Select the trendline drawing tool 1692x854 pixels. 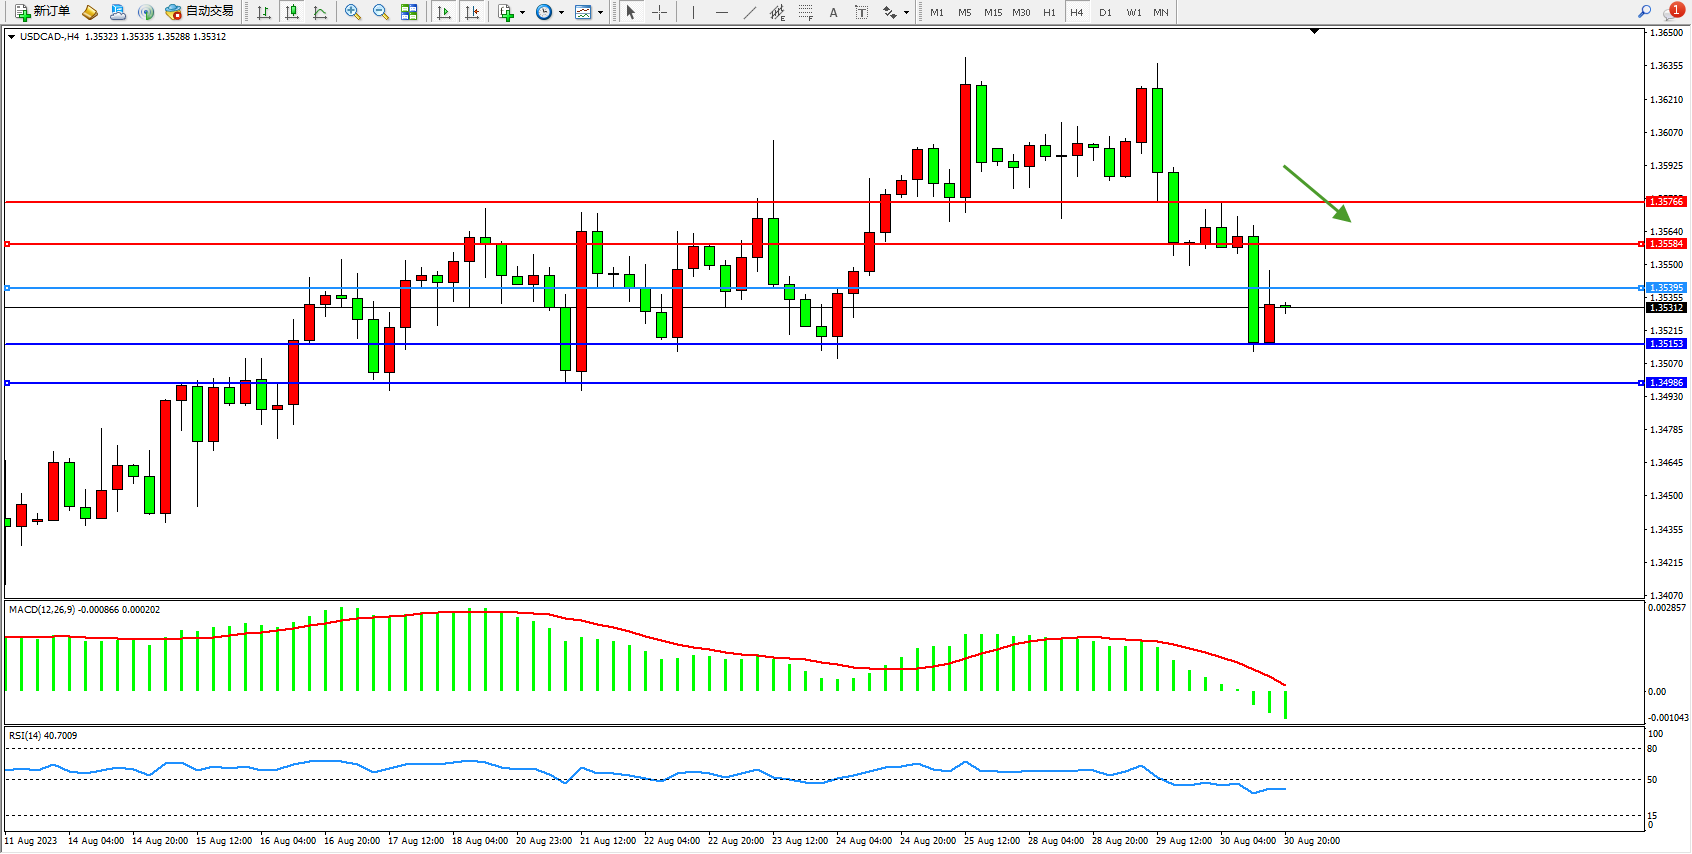[x=750, y=12]
